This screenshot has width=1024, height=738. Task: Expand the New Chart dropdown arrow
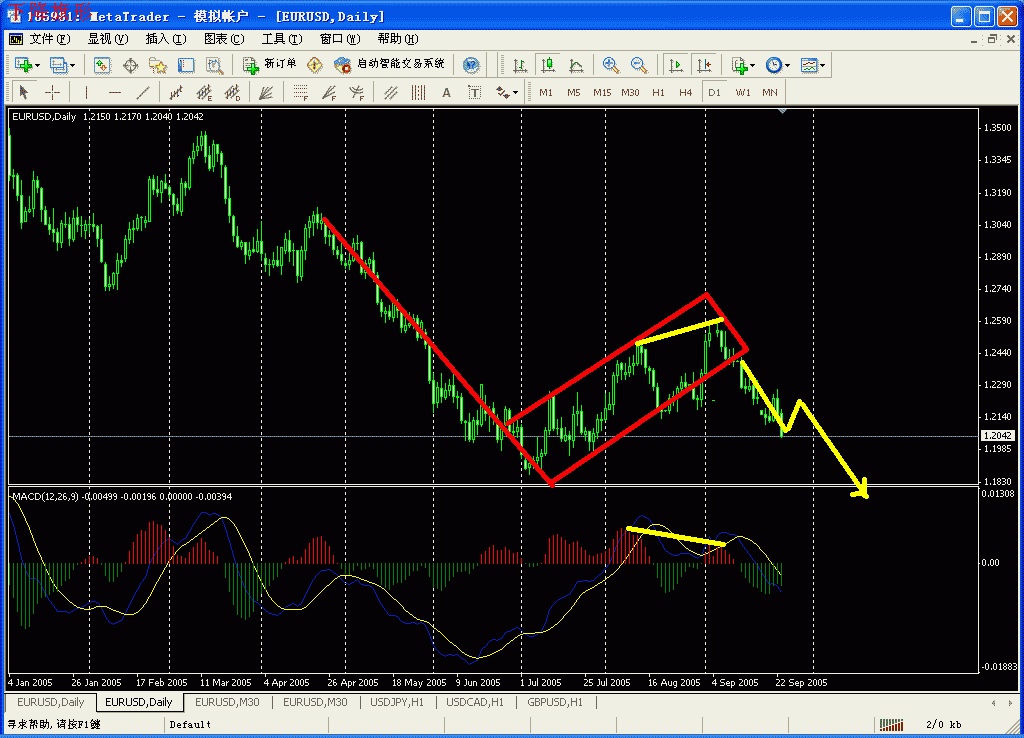click(x=37, y=65)
